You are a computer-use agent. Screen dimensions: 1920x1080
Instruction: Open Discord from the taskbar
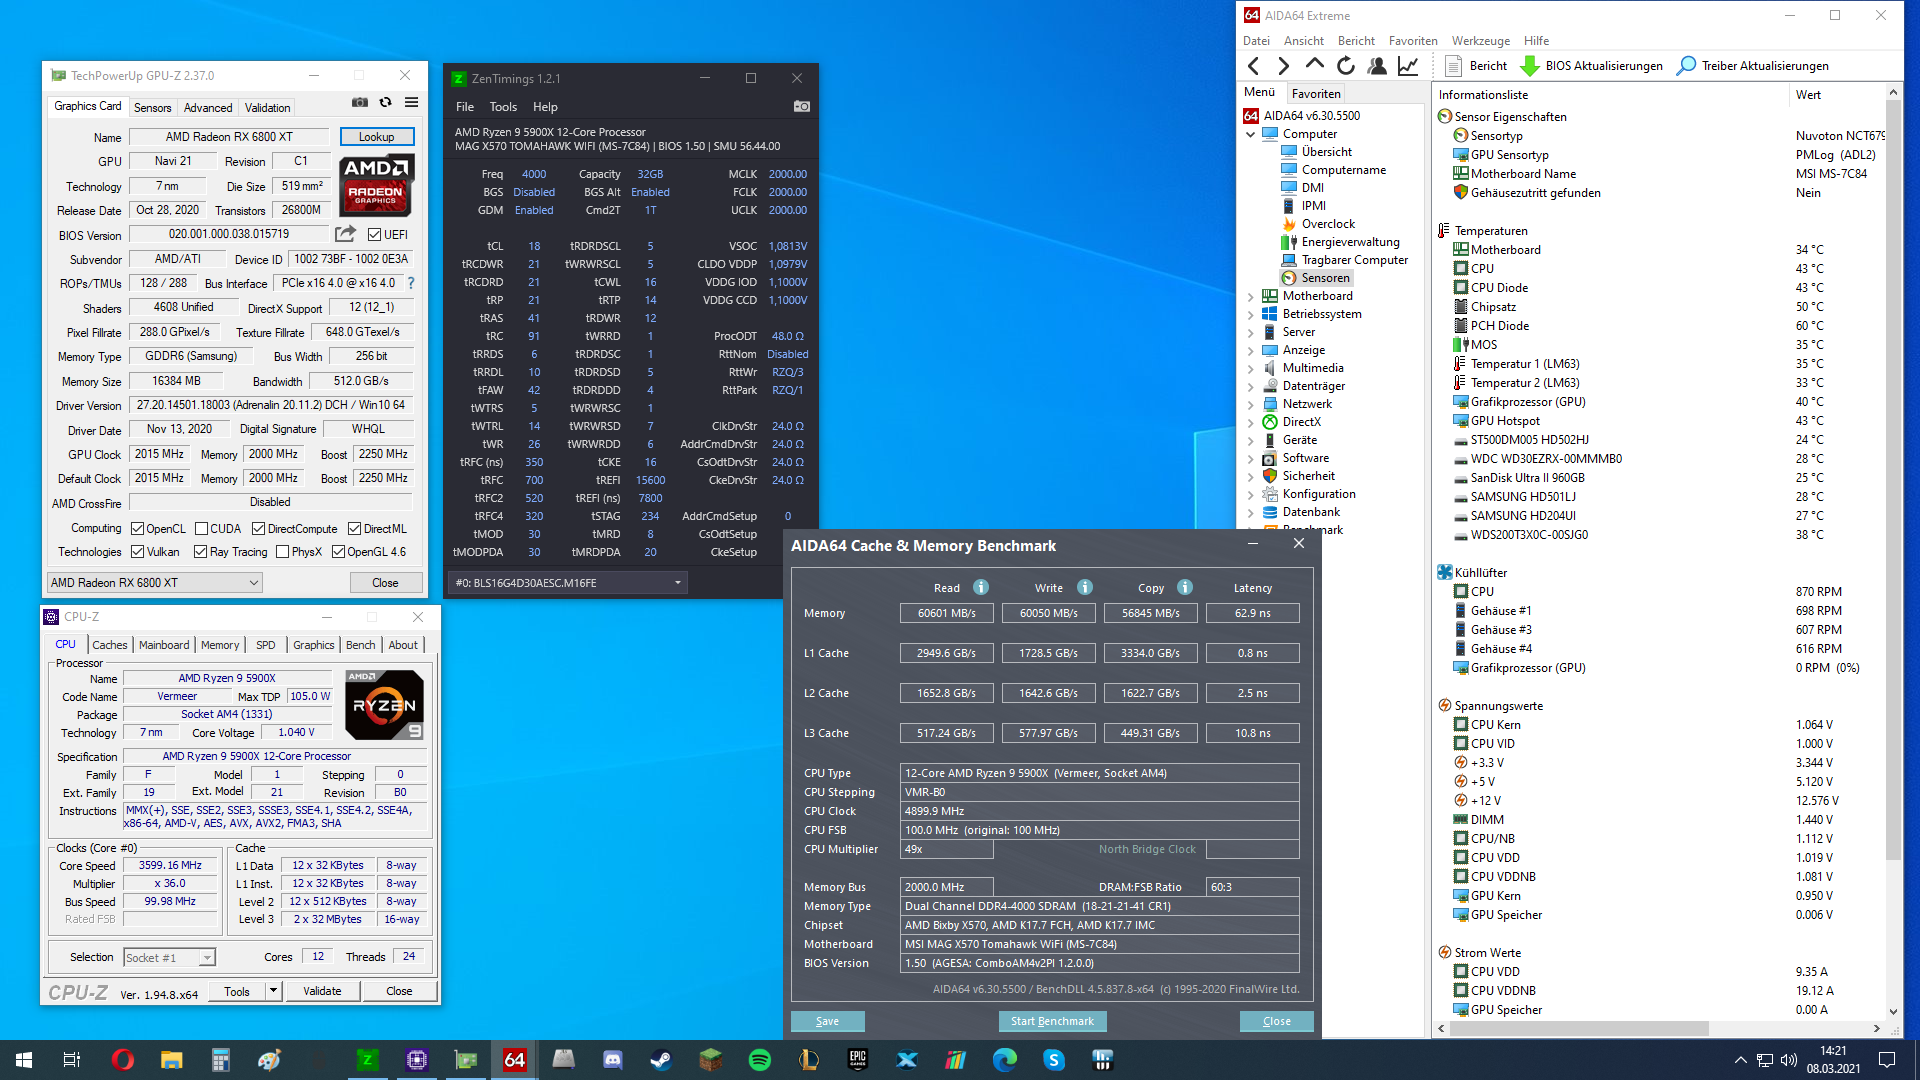612,1060
